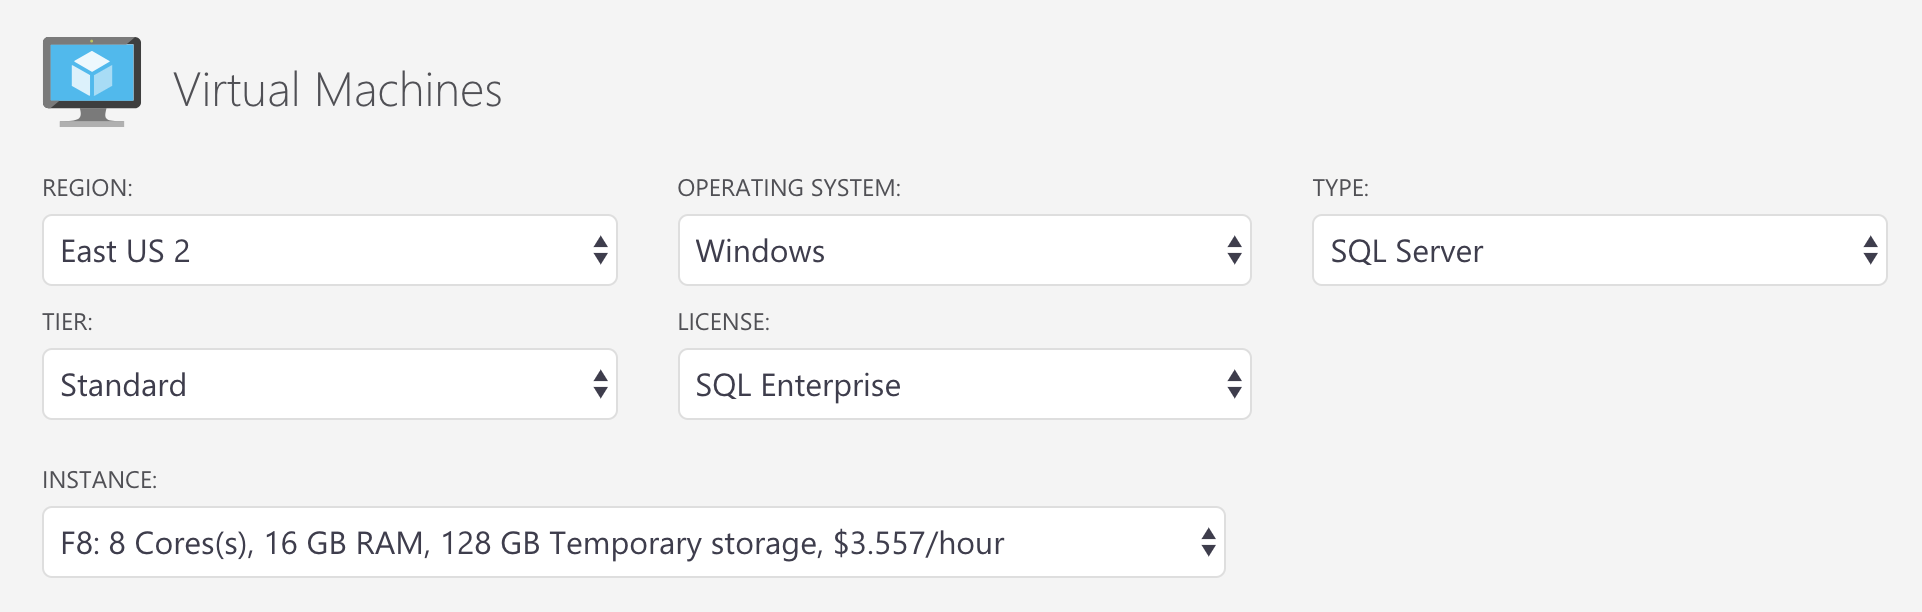Open the License dropdown showing SQL Enterprise
This screenshot has height=612, width=1922.
tap(965, 384)
